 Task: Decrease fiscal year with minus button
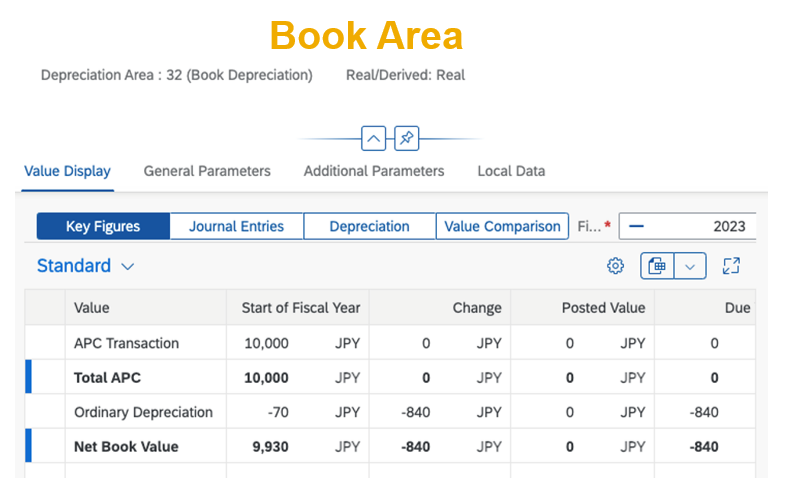click(x=636, y=226)
